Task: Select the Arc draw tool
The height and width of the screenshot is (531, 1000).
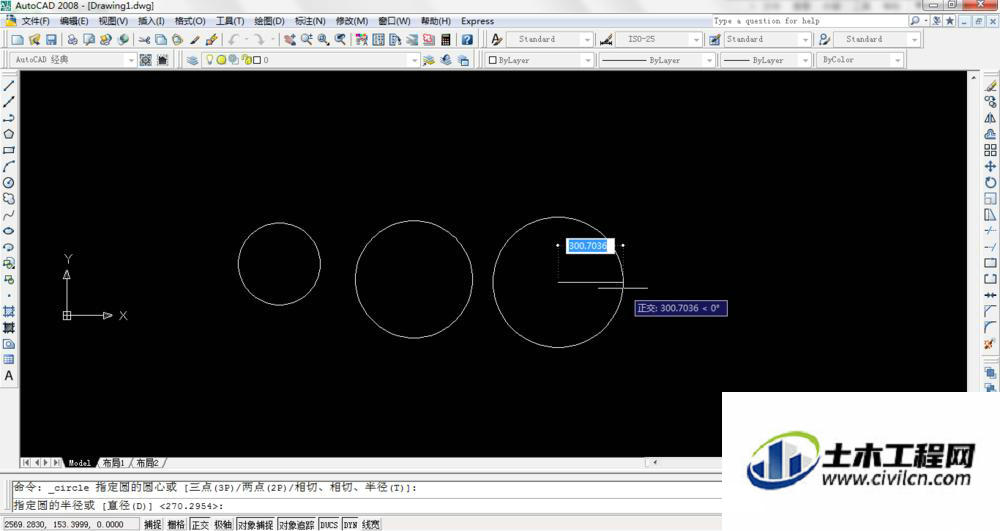Action: (x=9, y=166)
